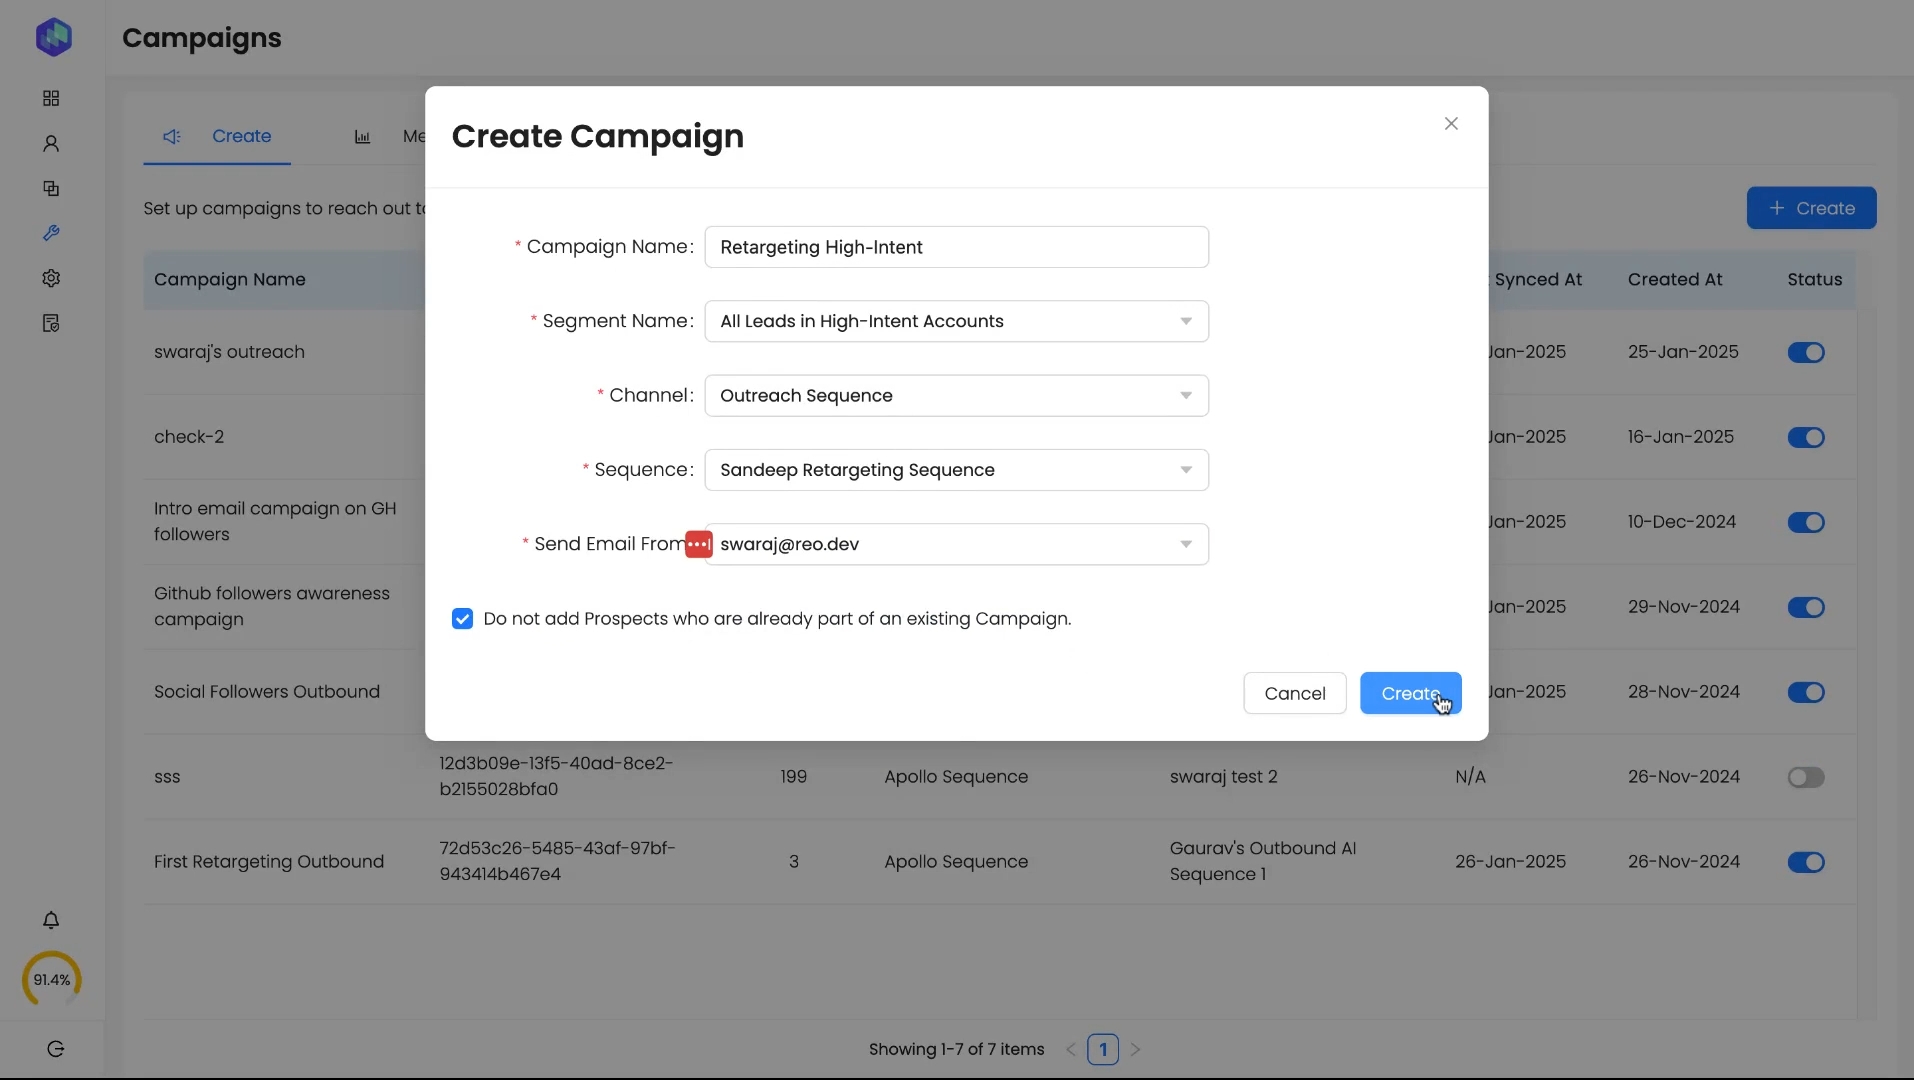
Task: Open the settings gear icon in sidebar
Action: tap(51, 278)
